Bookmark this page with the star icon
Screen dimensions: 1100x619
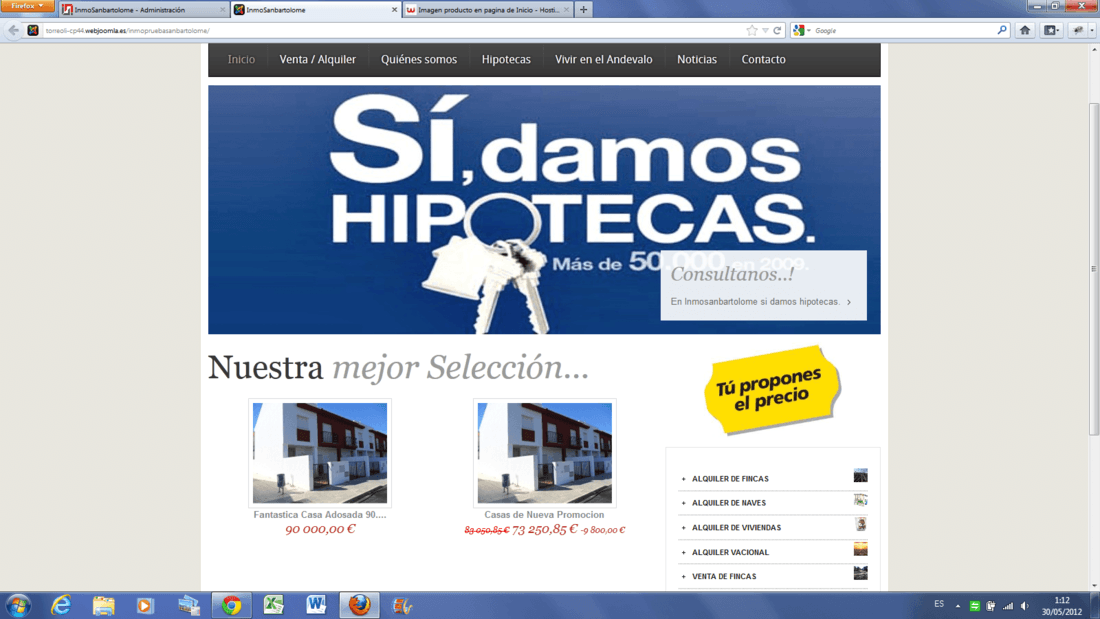coord(752,30)
